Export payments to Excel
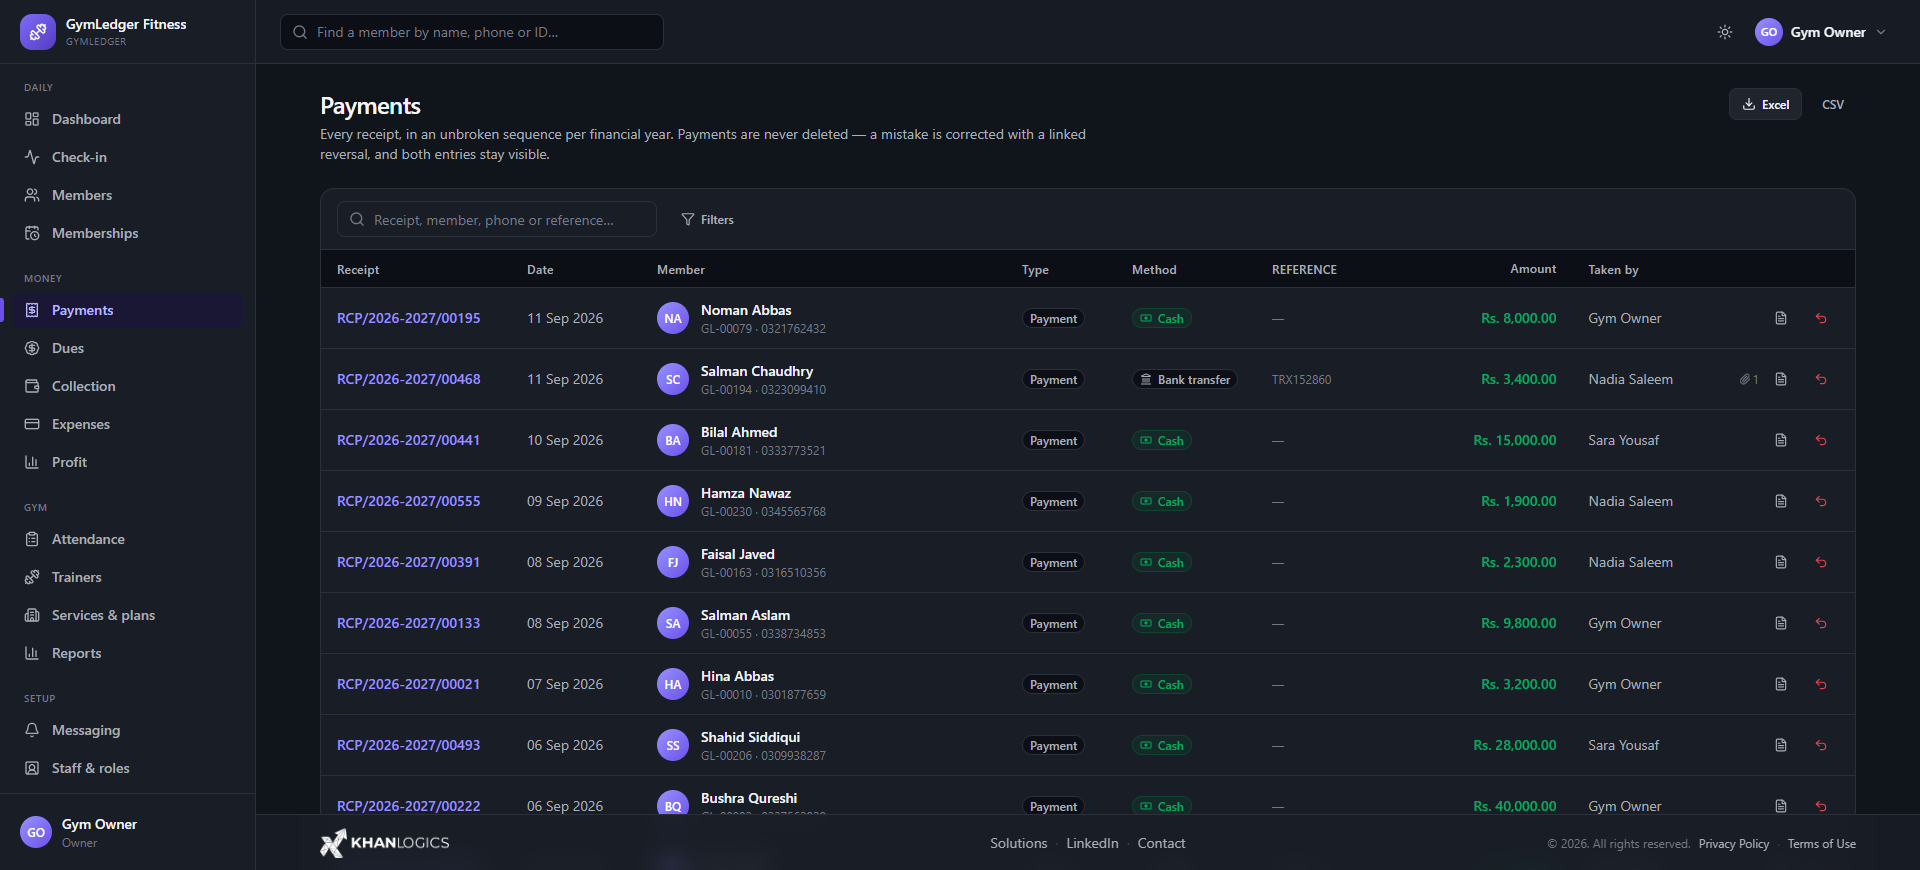This screenshot has height=870, width=1920. click(1765, 104)
